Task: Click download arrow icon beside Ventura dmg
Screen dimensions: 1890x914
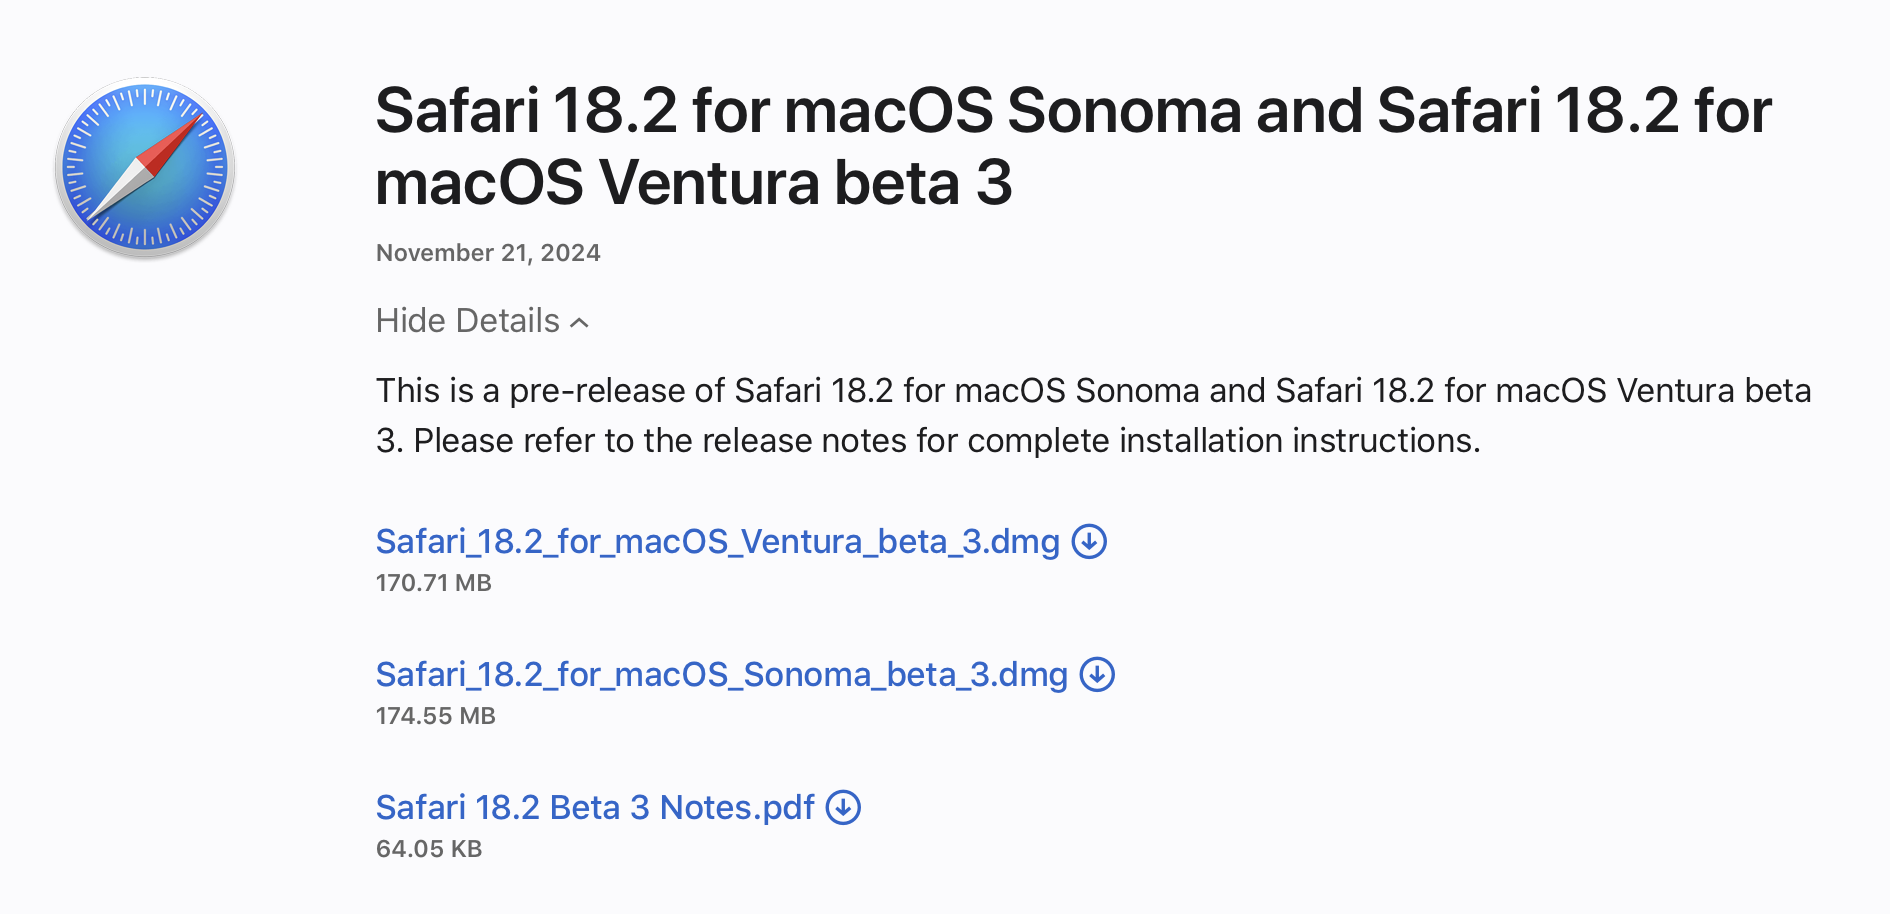Action: [x=1089, y=541]
